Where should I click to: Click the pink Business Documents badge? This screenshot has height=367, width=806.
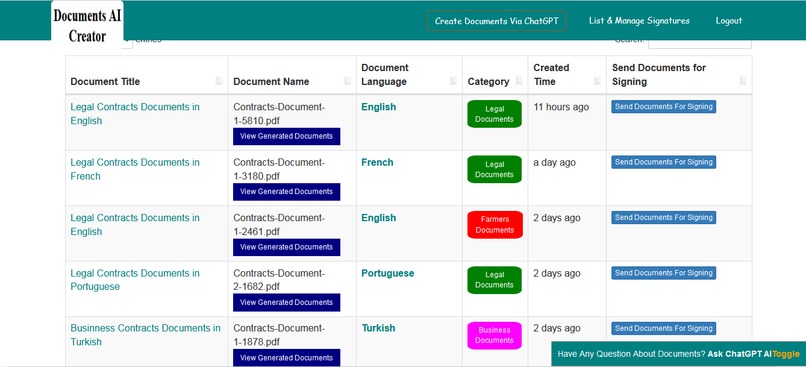(x=494, y=335)
